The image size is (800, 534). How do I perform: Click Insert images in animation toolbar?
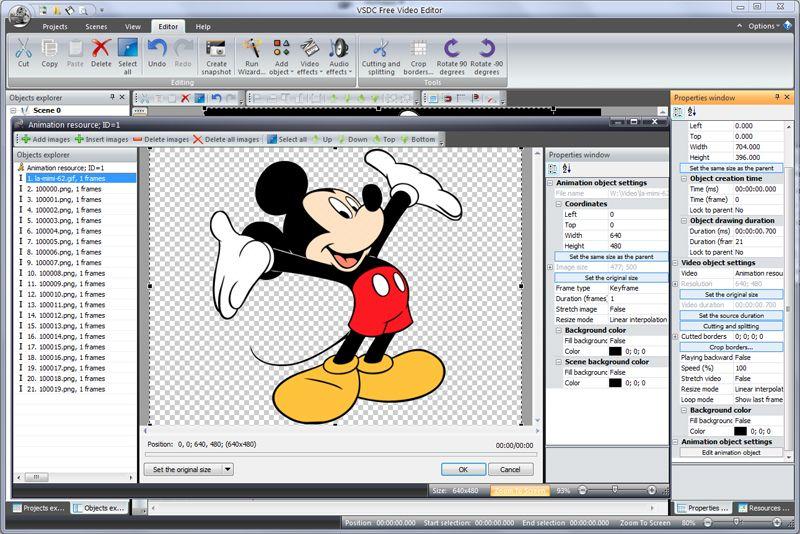coord(102,139)
